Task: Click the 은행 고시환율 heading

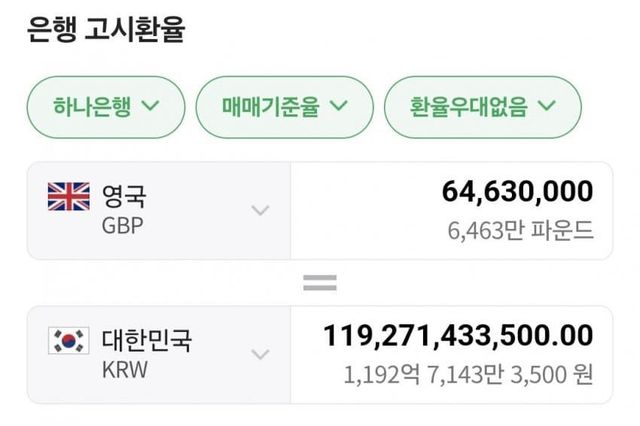Action: (104, 29)
